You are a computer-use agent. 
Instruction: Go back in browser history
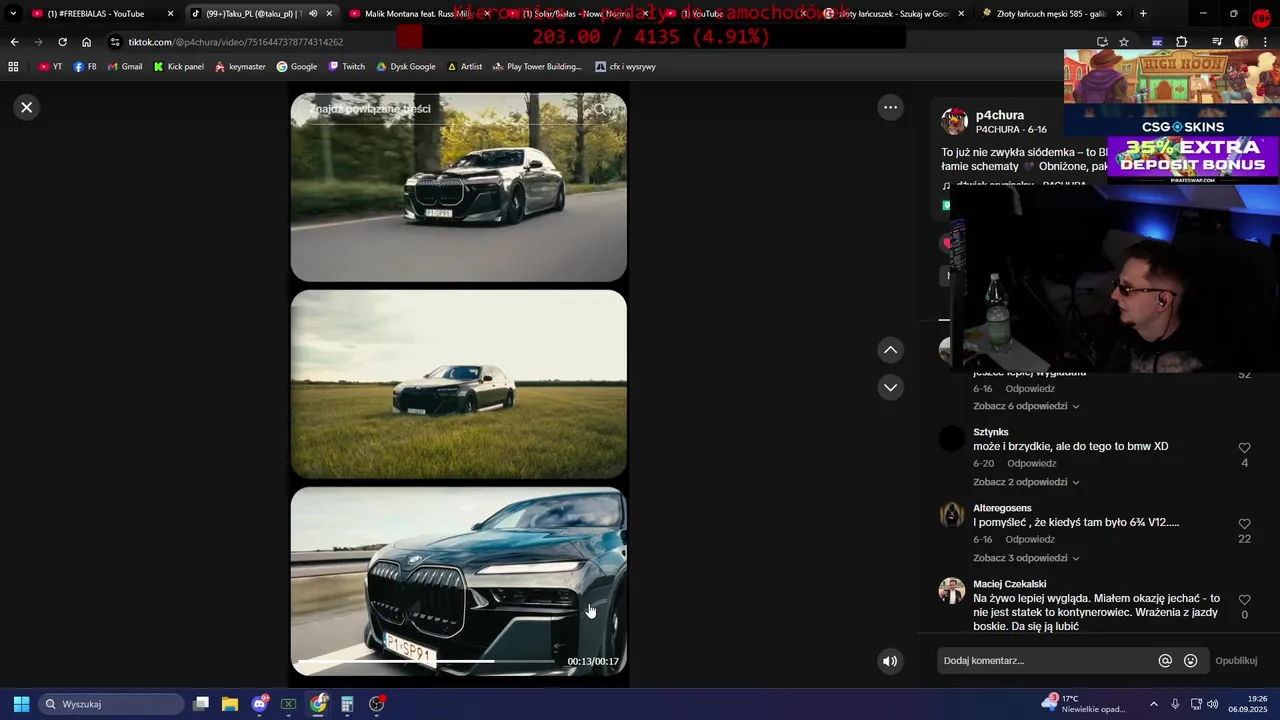(x=14, y=42)
